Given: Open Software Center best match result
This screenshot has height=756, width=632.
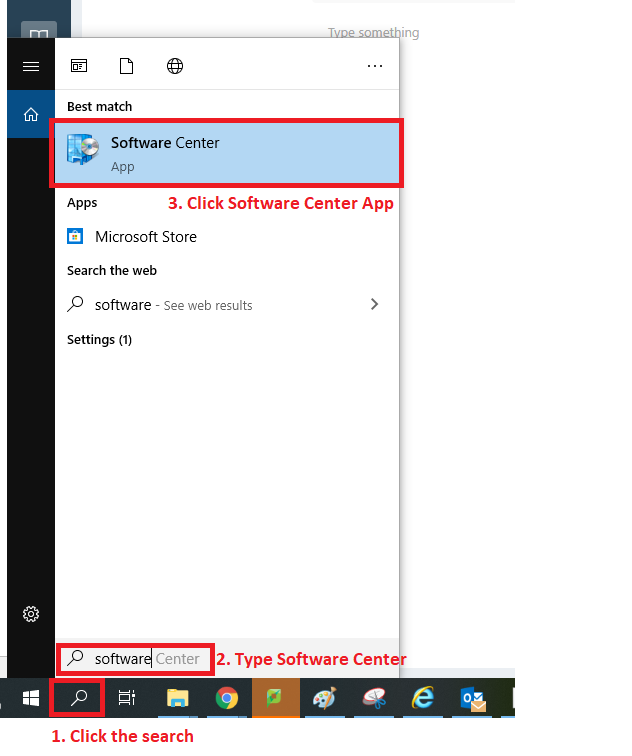Looking at the screenshot, I should (x=227, y=153).
